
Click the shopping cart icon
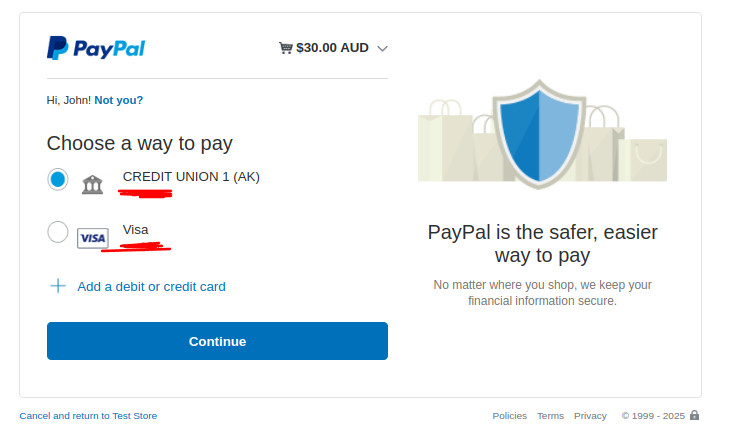[286, 48]
